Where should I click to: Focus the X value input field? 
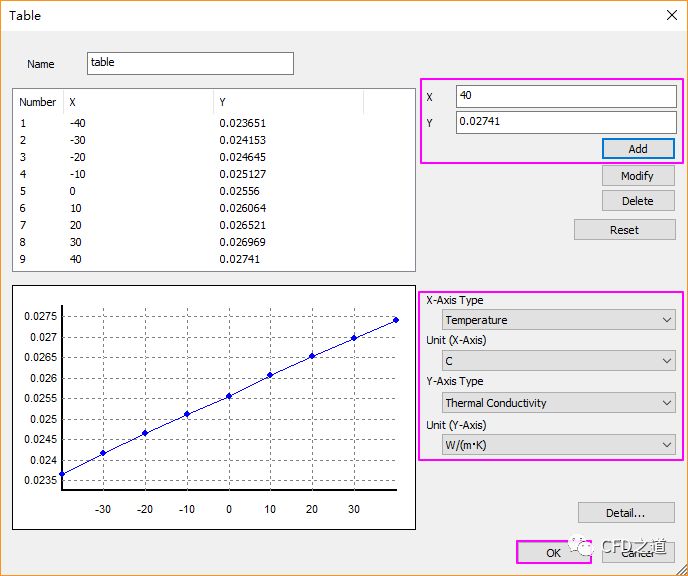coord(565,96)
